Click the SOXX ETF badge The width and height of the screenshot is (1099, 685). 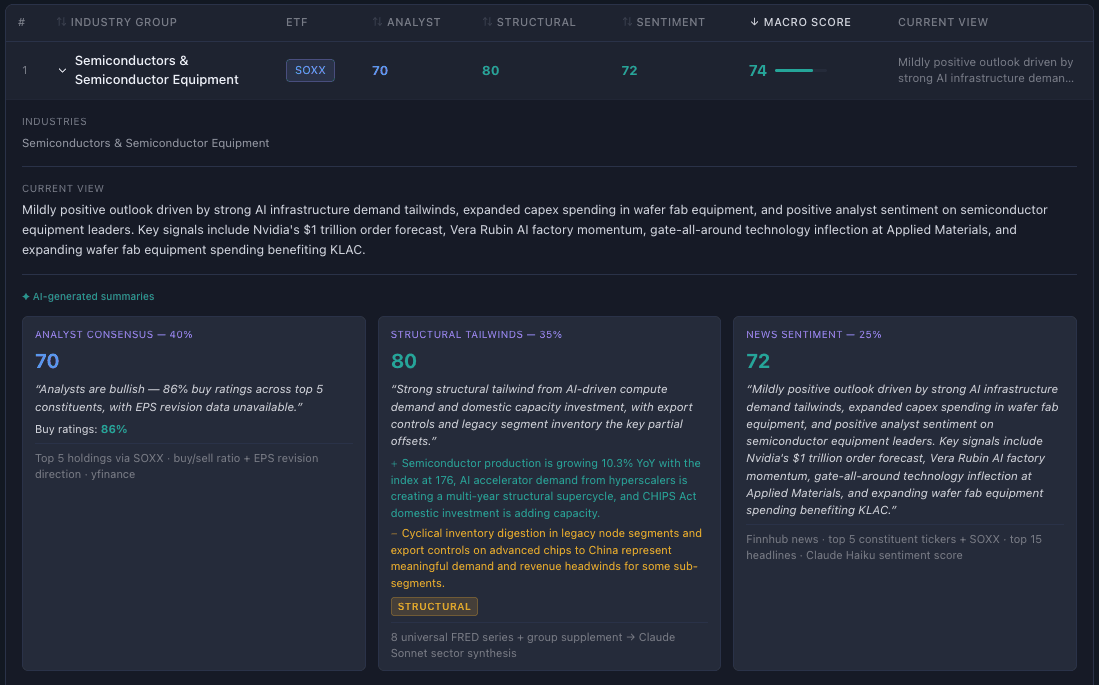point(310,70)
